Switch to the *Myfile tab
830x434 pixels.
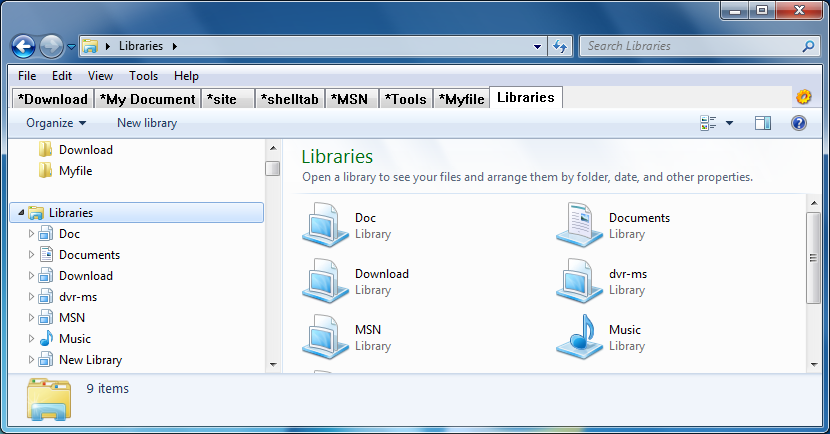pos(461,99)
